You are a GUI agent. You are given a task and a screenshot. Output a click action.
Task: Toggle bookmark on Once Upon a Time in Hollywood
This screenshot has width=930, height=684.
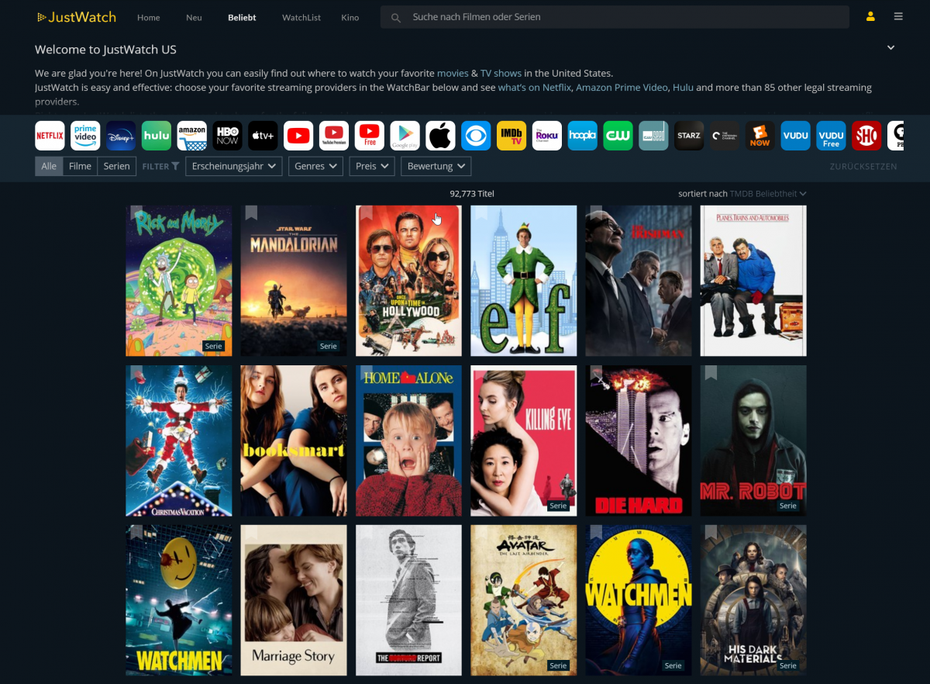click(367, 212)
